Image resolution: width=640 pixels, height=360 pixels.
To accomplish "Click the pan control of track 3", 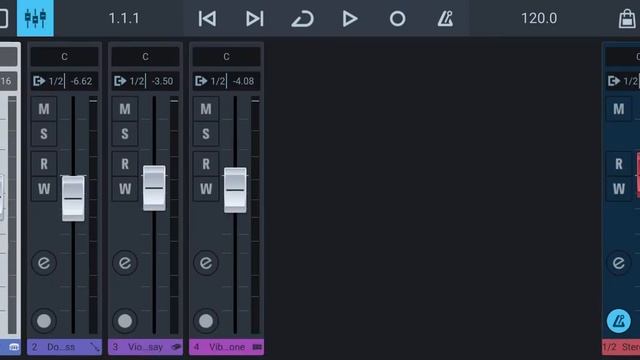I will click(145, 56).
